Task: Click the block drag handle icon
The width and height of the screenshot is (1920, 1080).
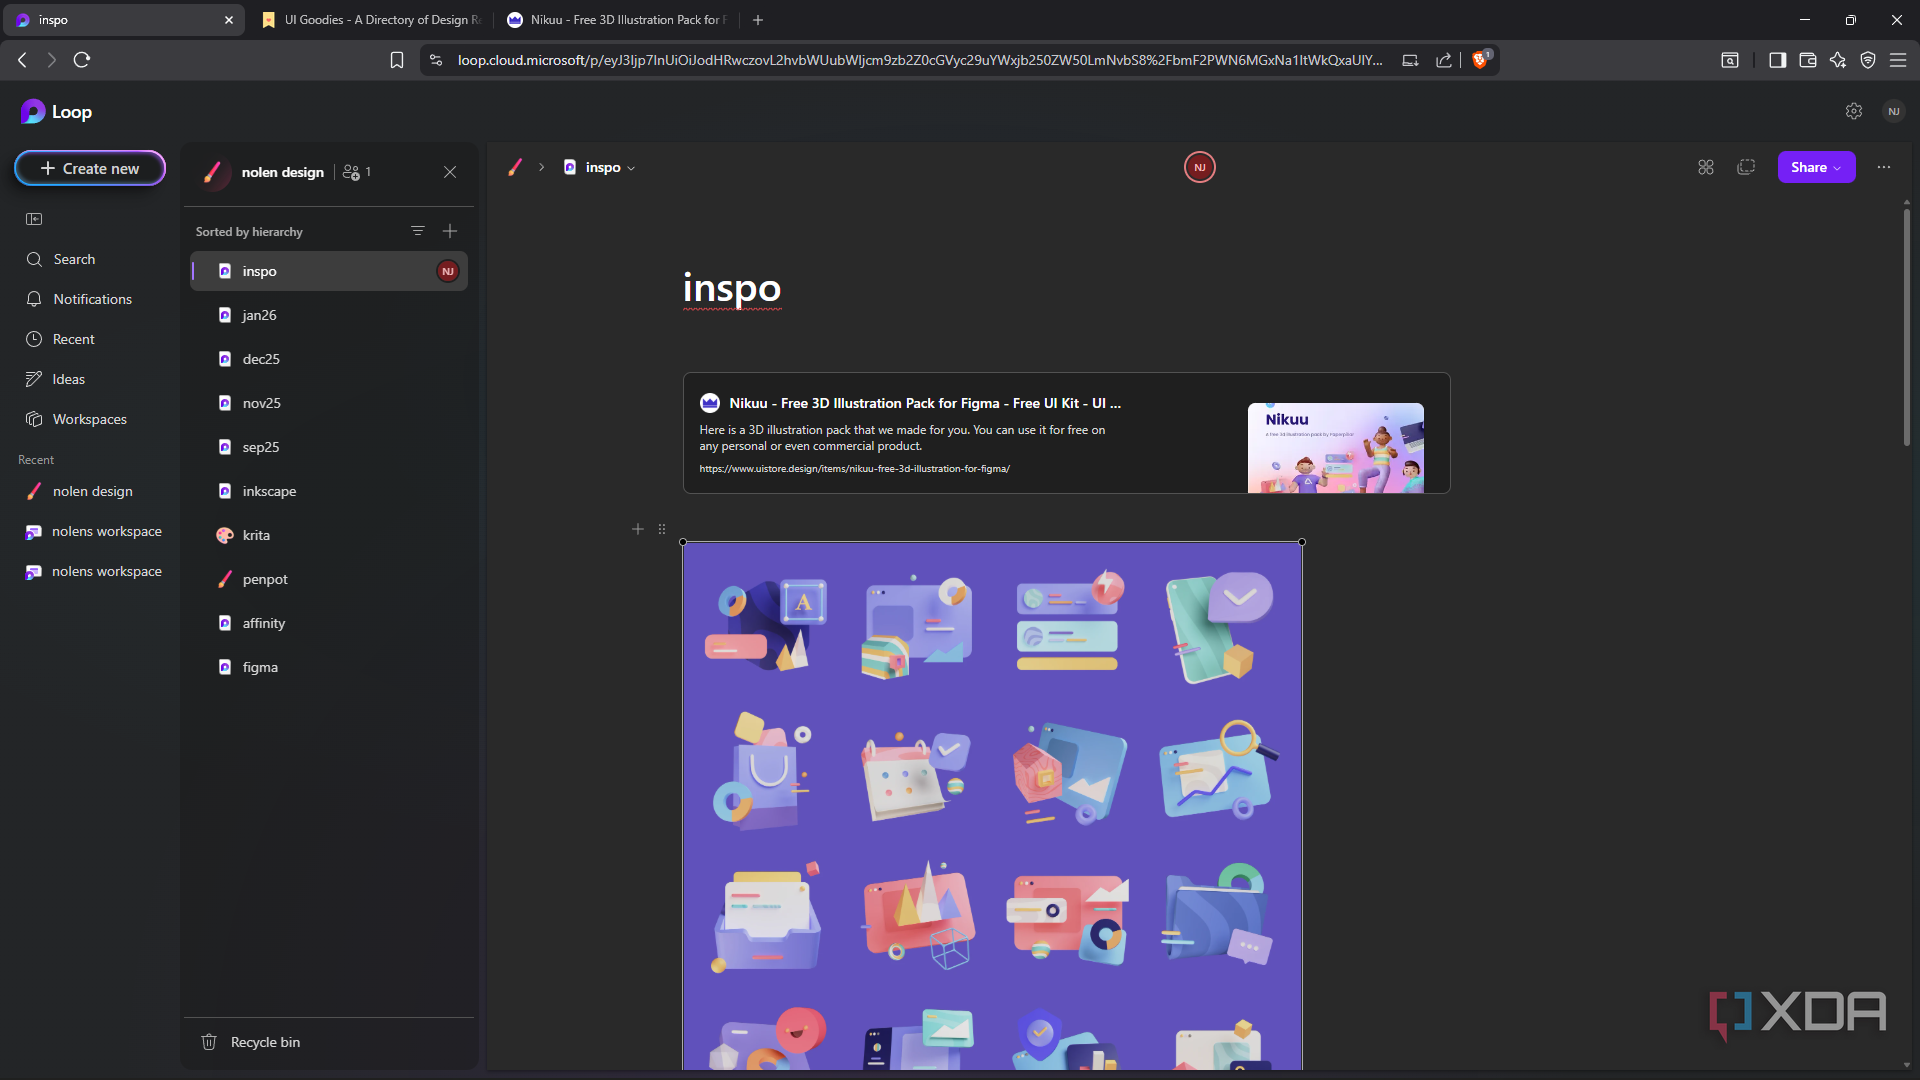Action: click(662, 529)
